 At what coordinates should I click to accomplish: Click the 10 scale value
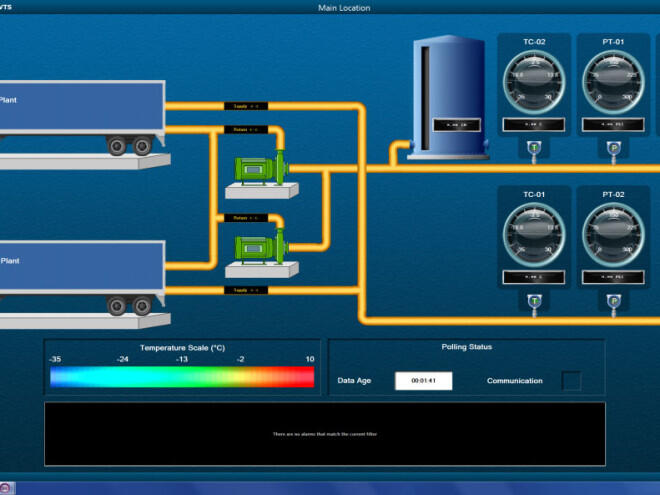310,359
